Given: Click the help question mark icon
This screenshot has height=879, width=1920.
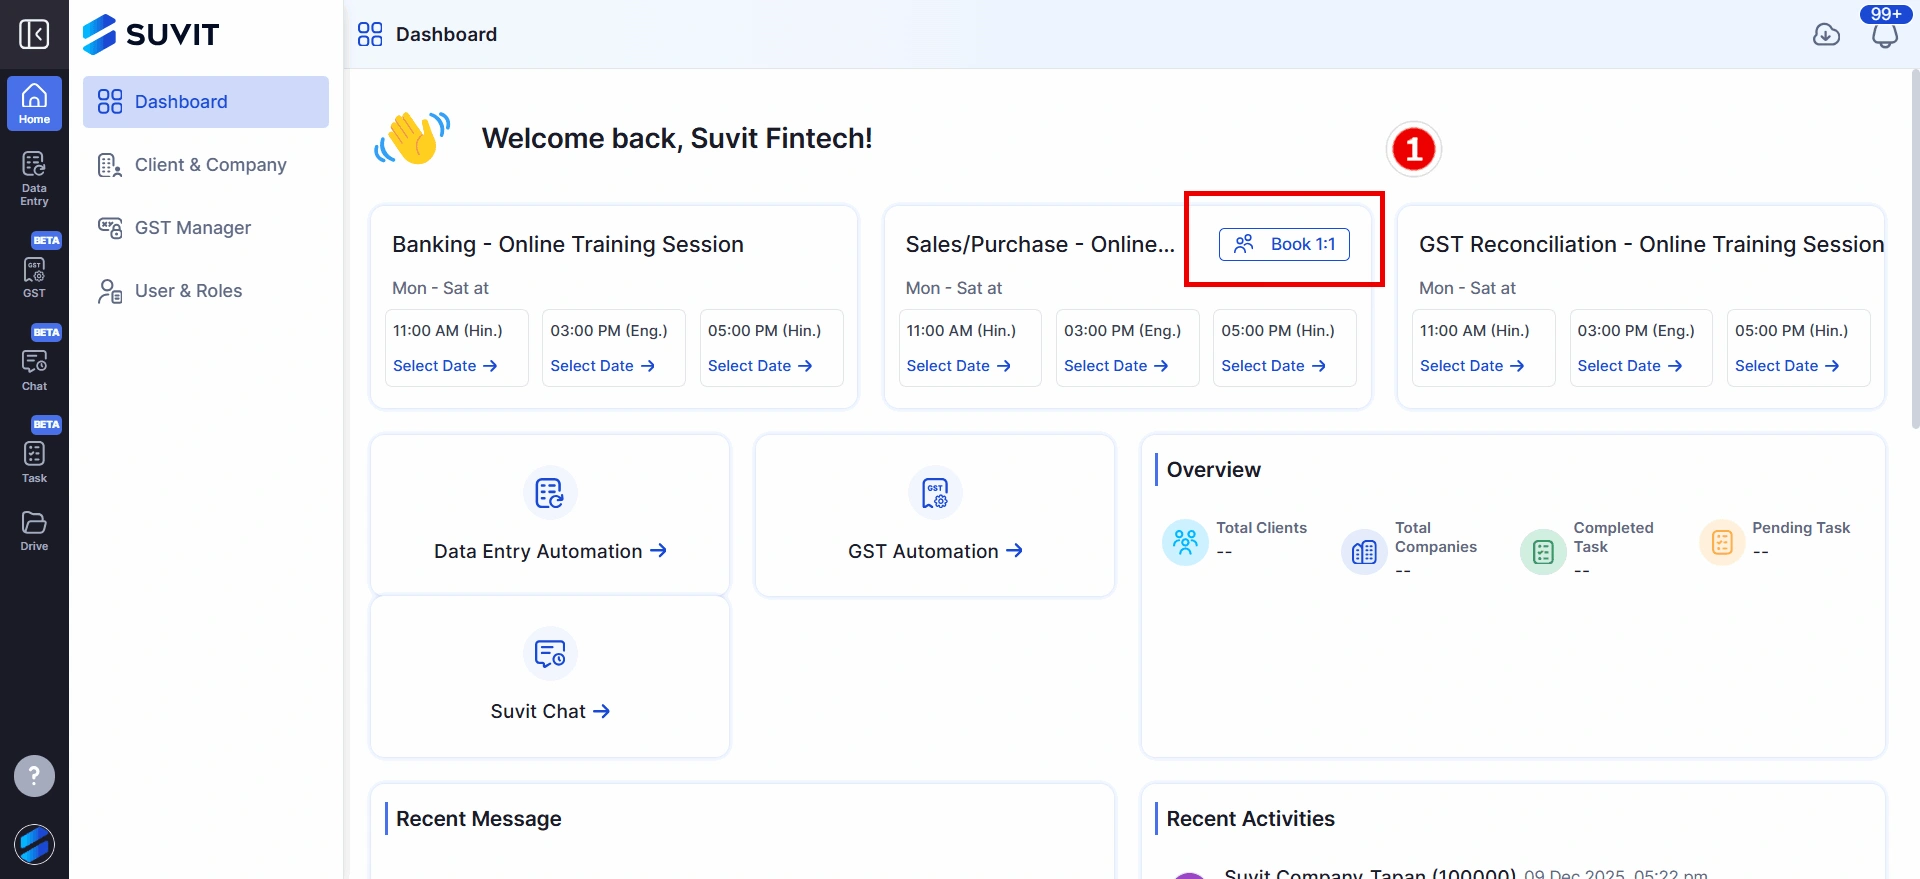Looking at the screenshot, I should click(x=34, y=776).
